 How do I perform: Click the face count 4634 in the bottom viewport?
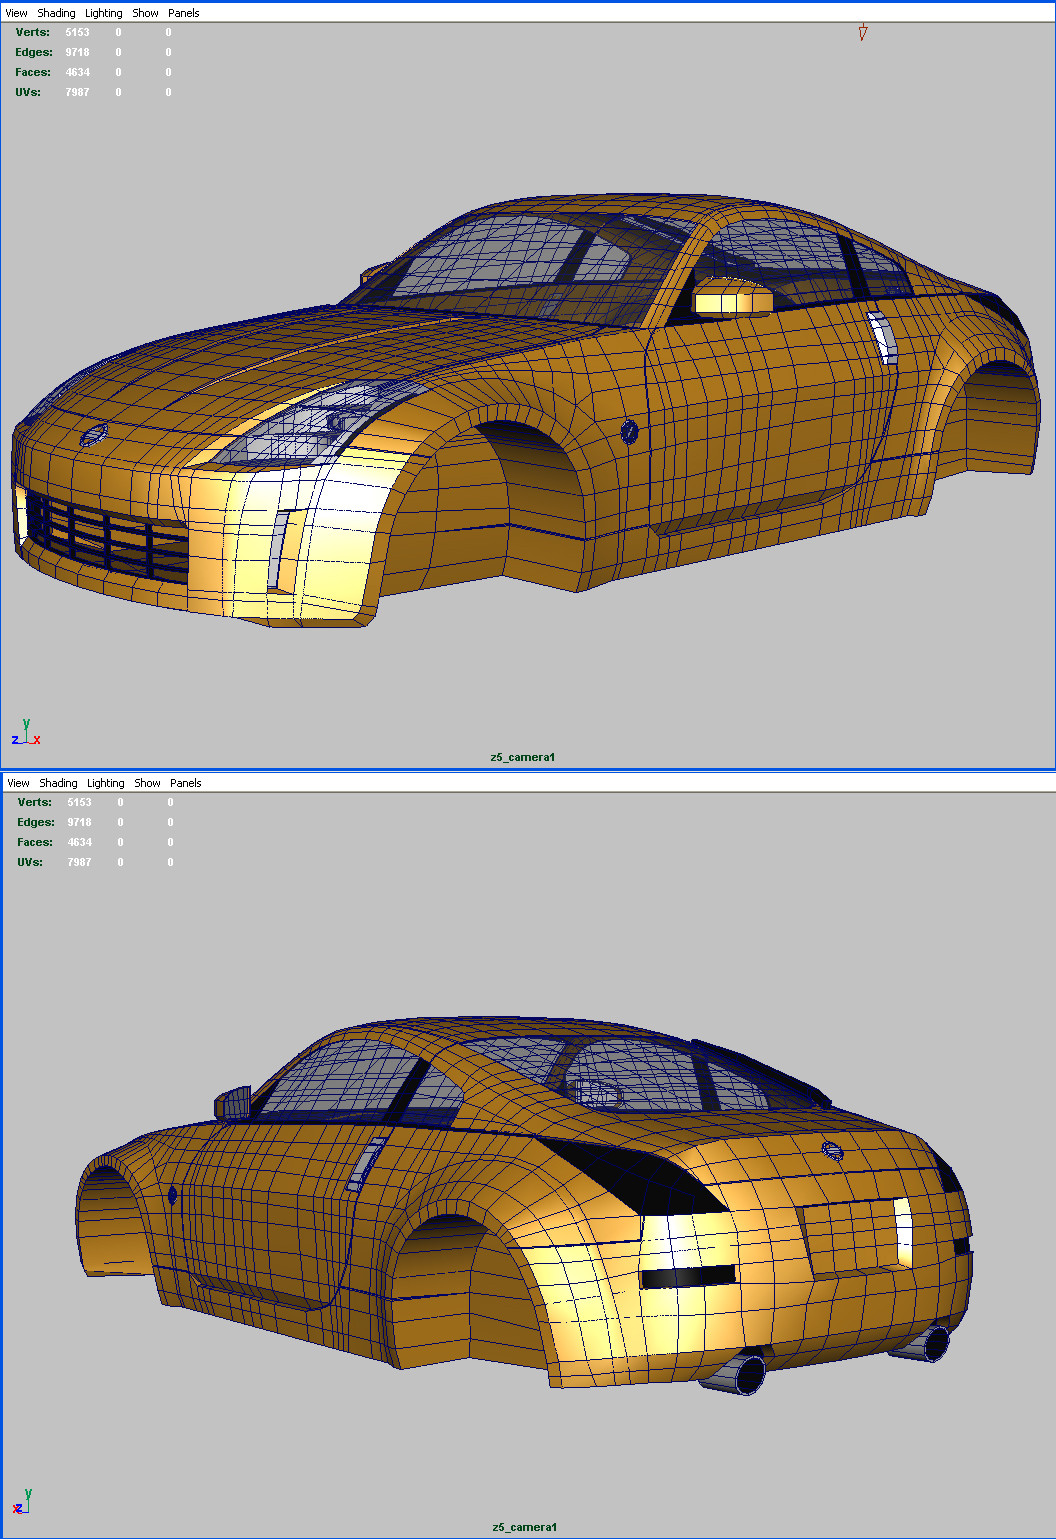[x=79, y=842]
